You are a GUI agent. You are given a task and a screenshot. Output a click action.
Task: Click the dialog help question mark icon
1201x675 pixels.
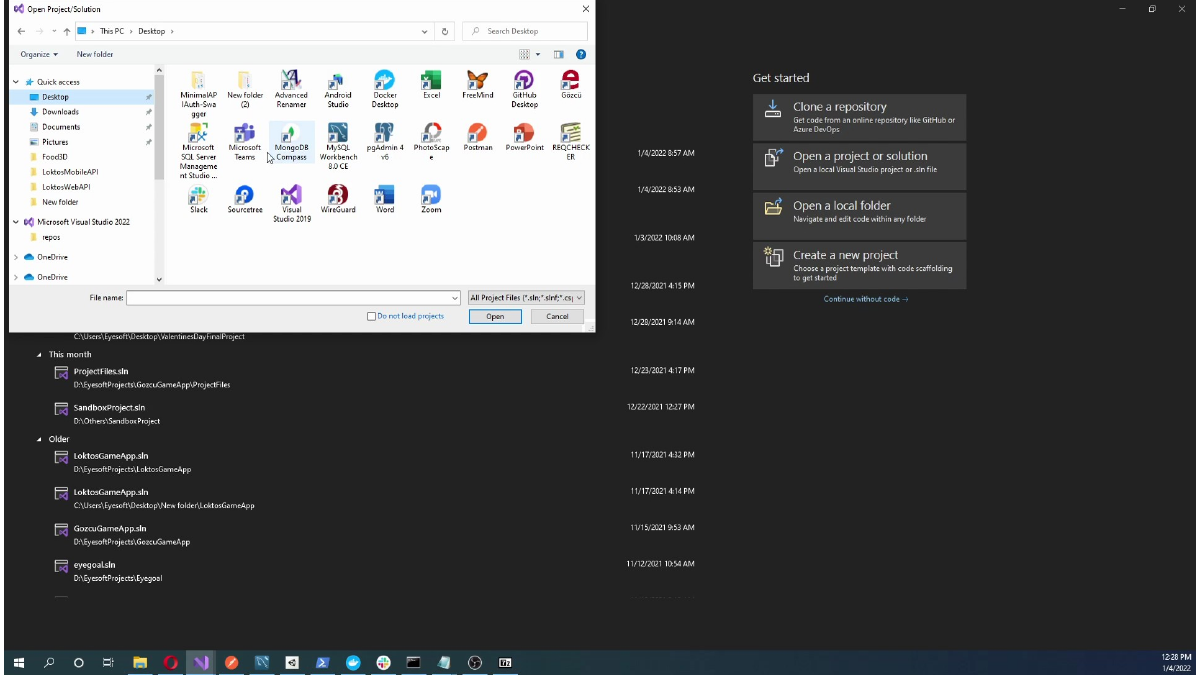[x=581, y=54]
